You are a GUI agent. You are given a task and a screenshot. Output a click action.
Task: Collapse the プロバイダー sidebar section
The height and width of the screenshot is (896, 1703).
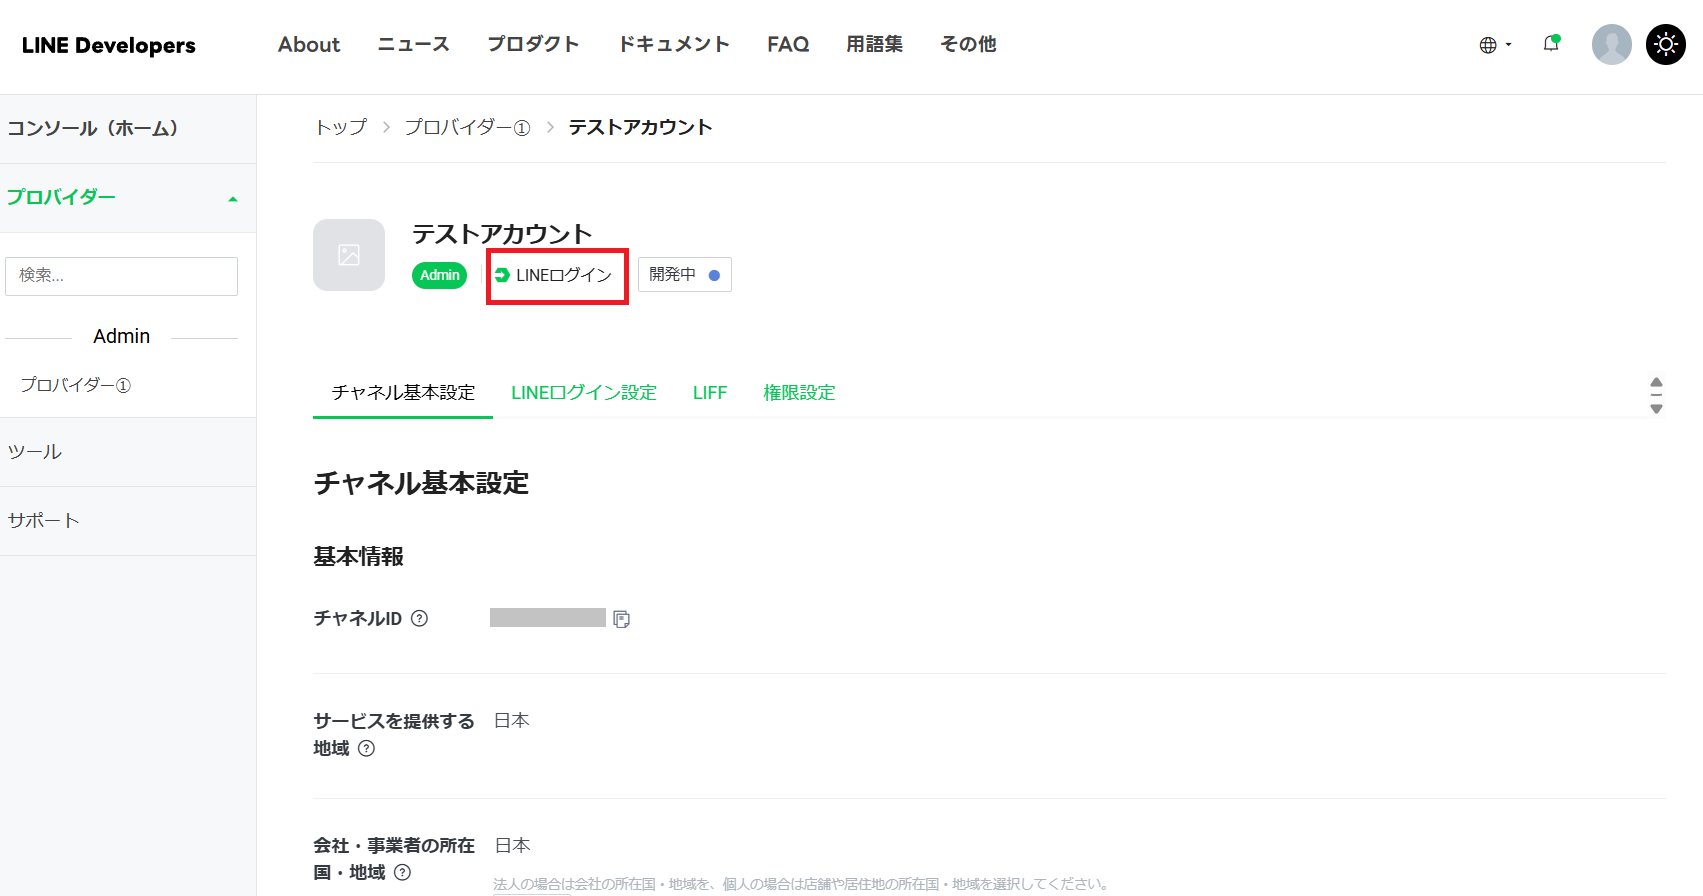[233, 198]
